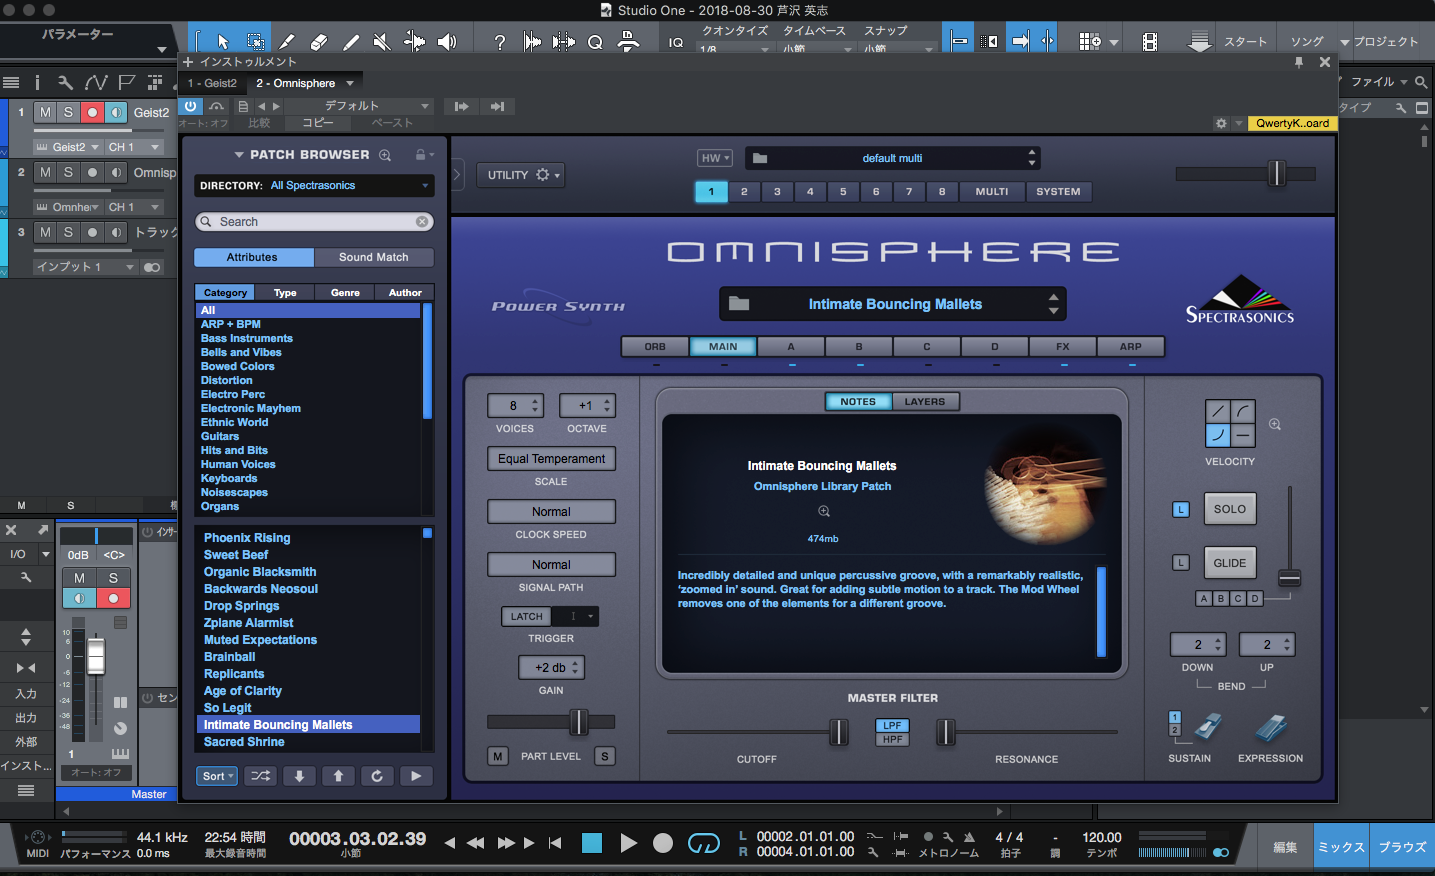Viewport: 1435px width, 876px height.
Task: Open patch folder beside Intimate Bouncing Mallets
Action: click(x=739, y=304)
